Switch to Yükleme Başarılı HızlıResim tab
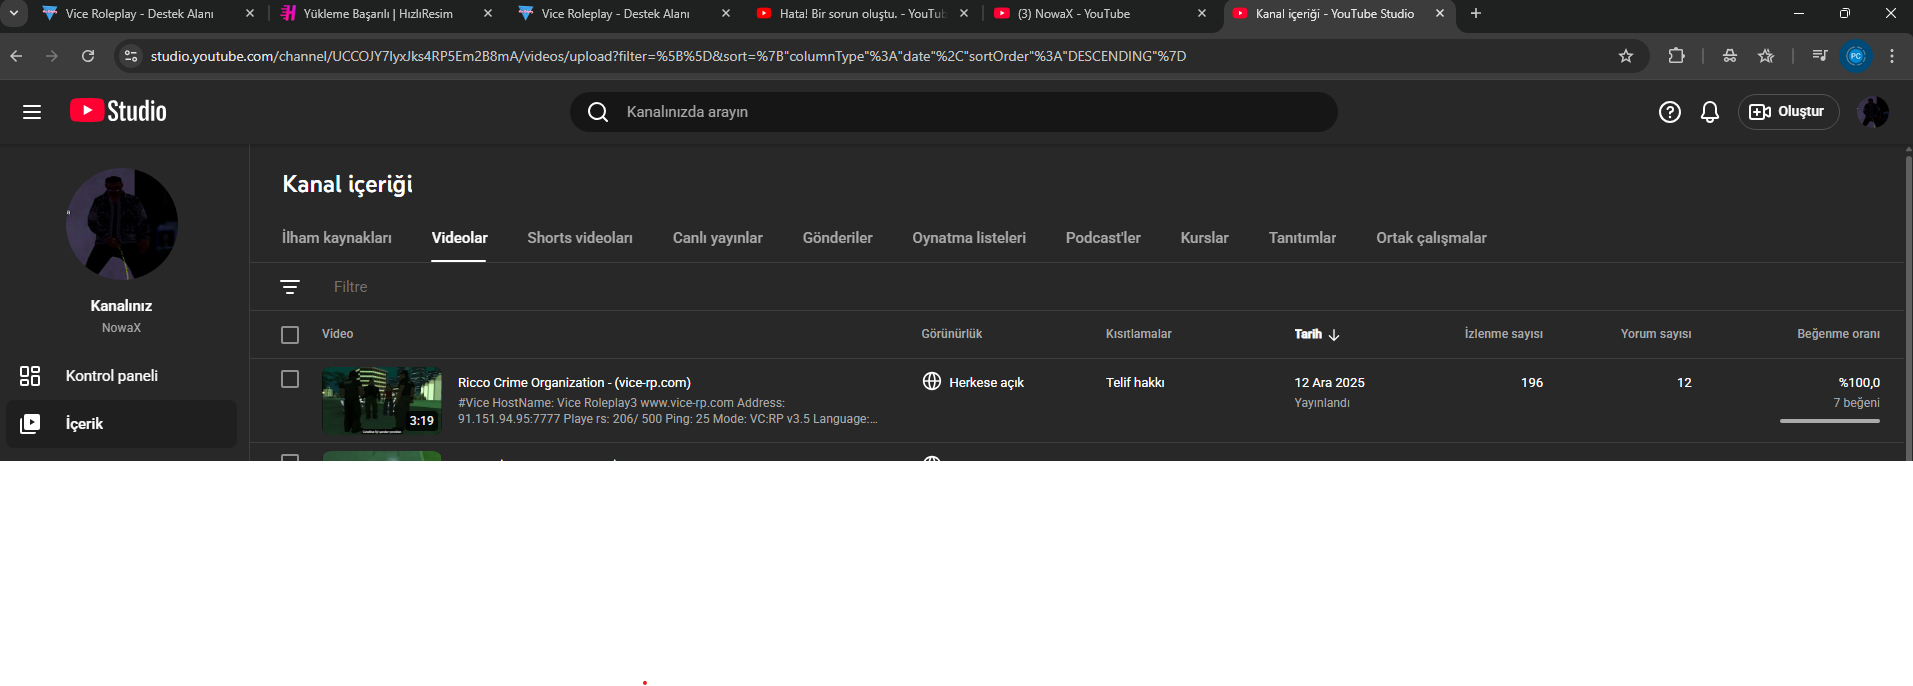This screenshot has height=686, width=1913. (378, 14)
